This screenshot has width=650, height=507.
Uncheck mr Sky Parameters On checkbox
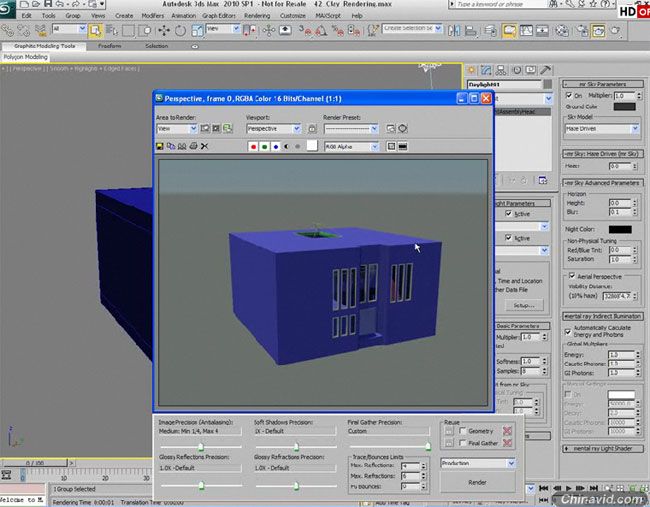[x=569, y=95]
